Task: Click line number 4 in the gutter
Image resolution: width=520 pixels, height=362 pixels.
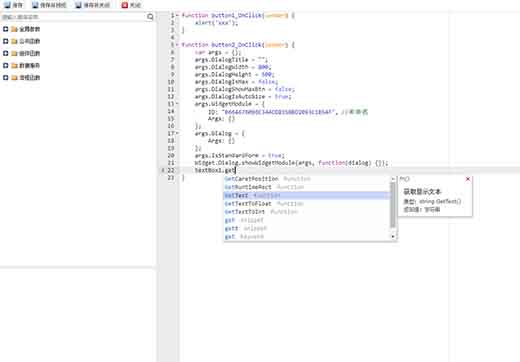Action: tap(172, 37)
